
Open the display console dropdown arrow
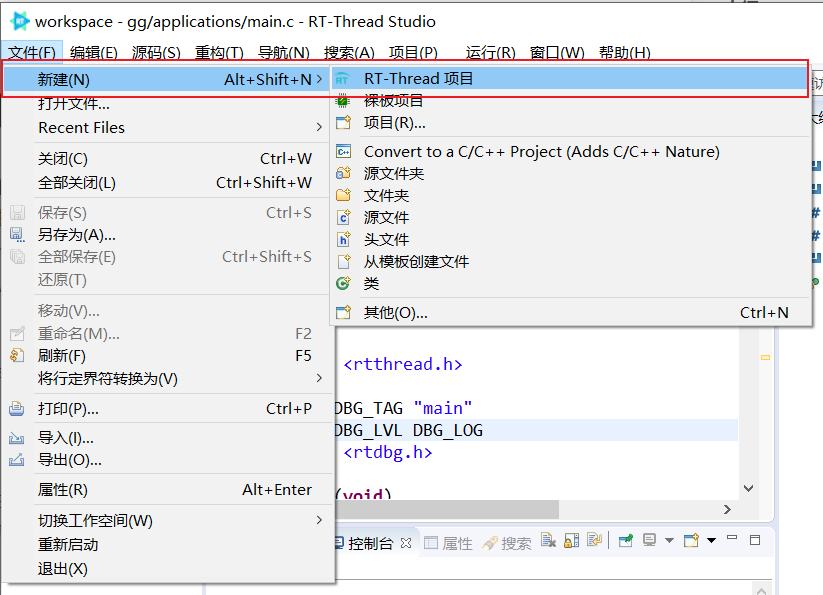click(669, 540)
